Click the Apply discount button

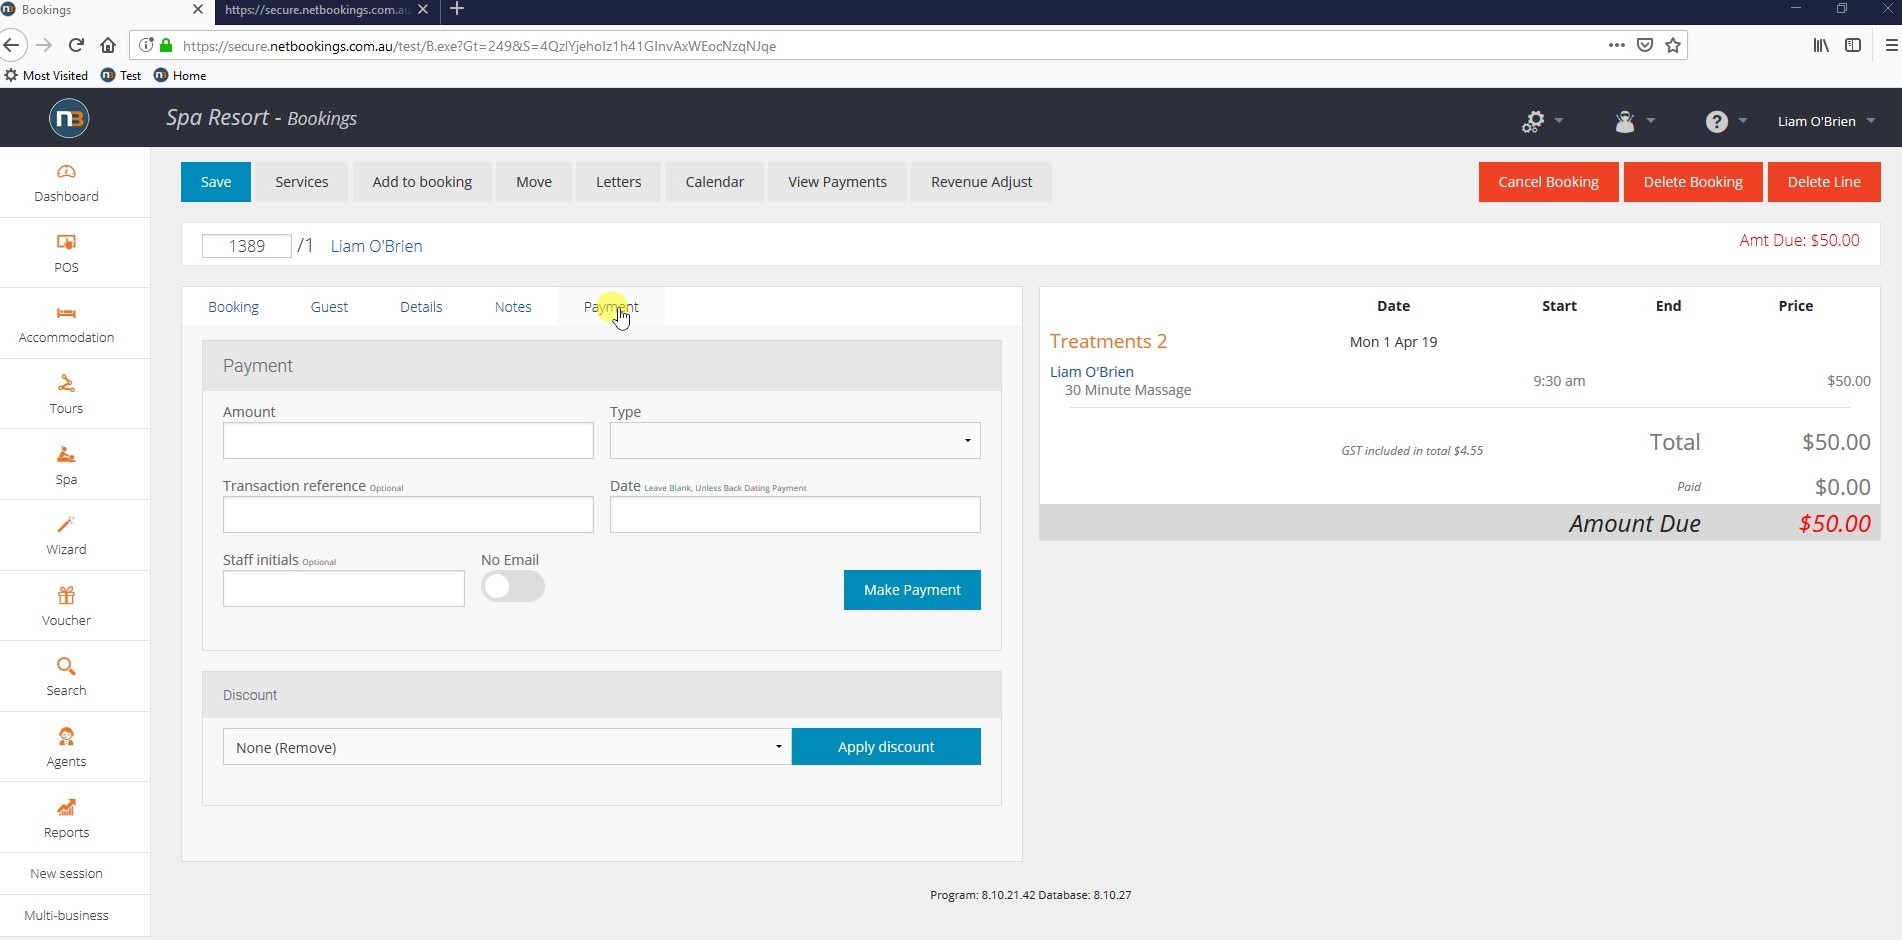[886, 747]
